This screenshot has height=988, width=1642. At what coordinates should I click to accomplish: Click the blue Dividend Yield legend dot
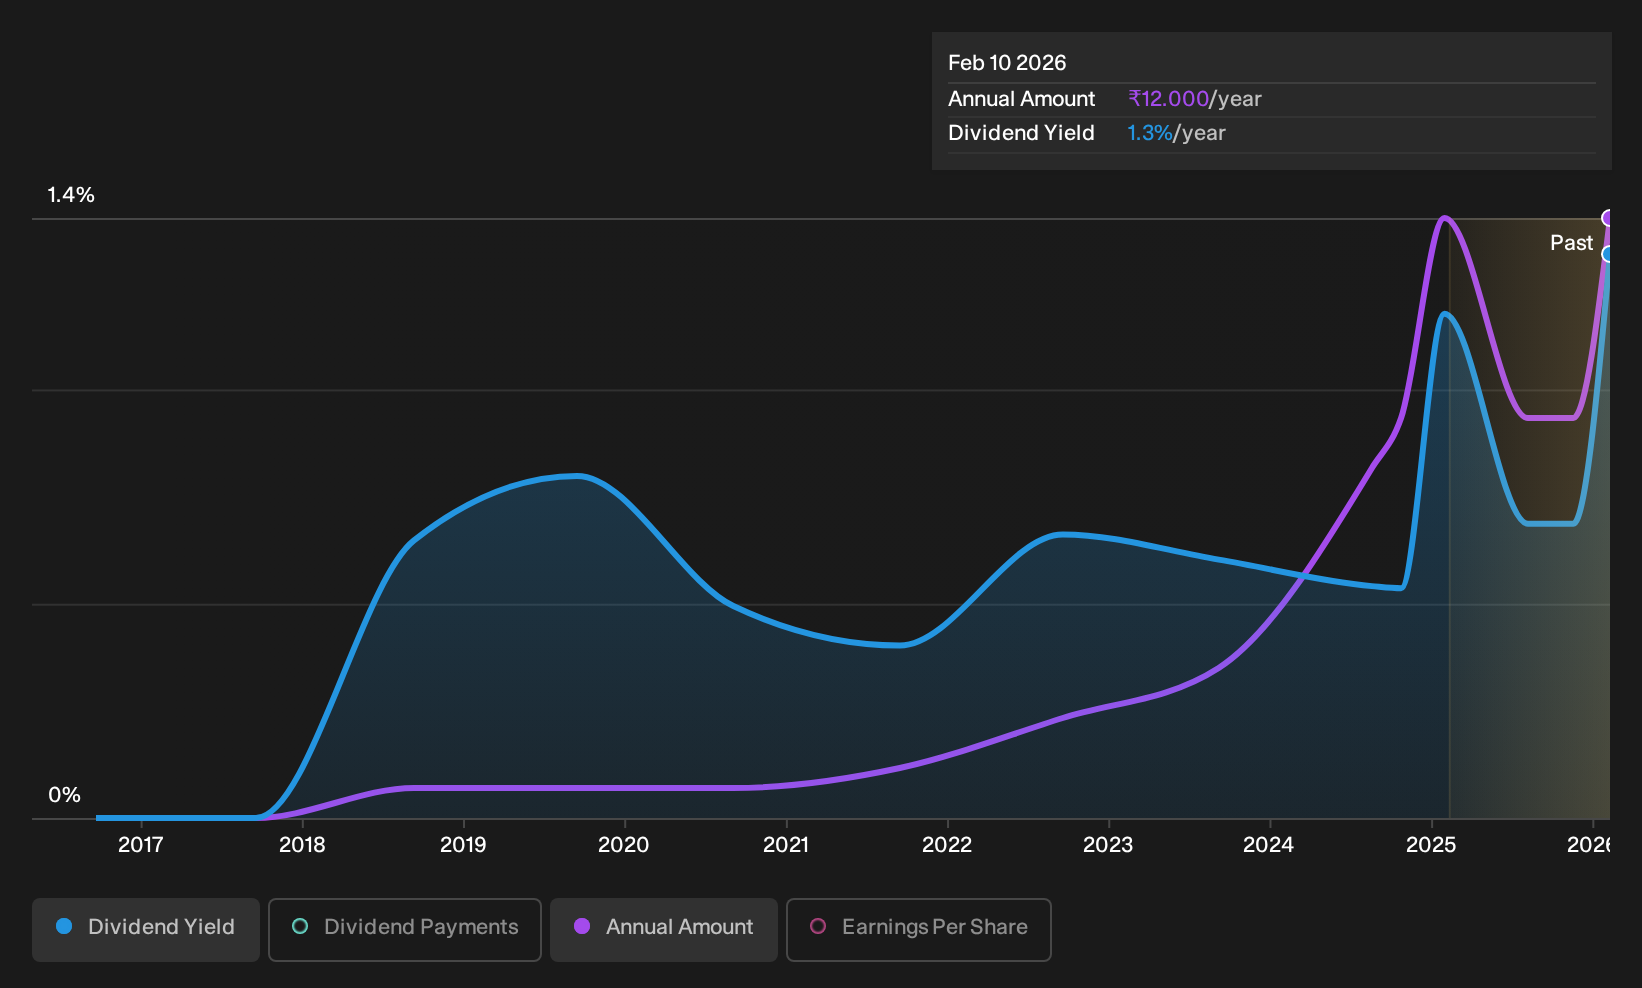click(64, 927)
